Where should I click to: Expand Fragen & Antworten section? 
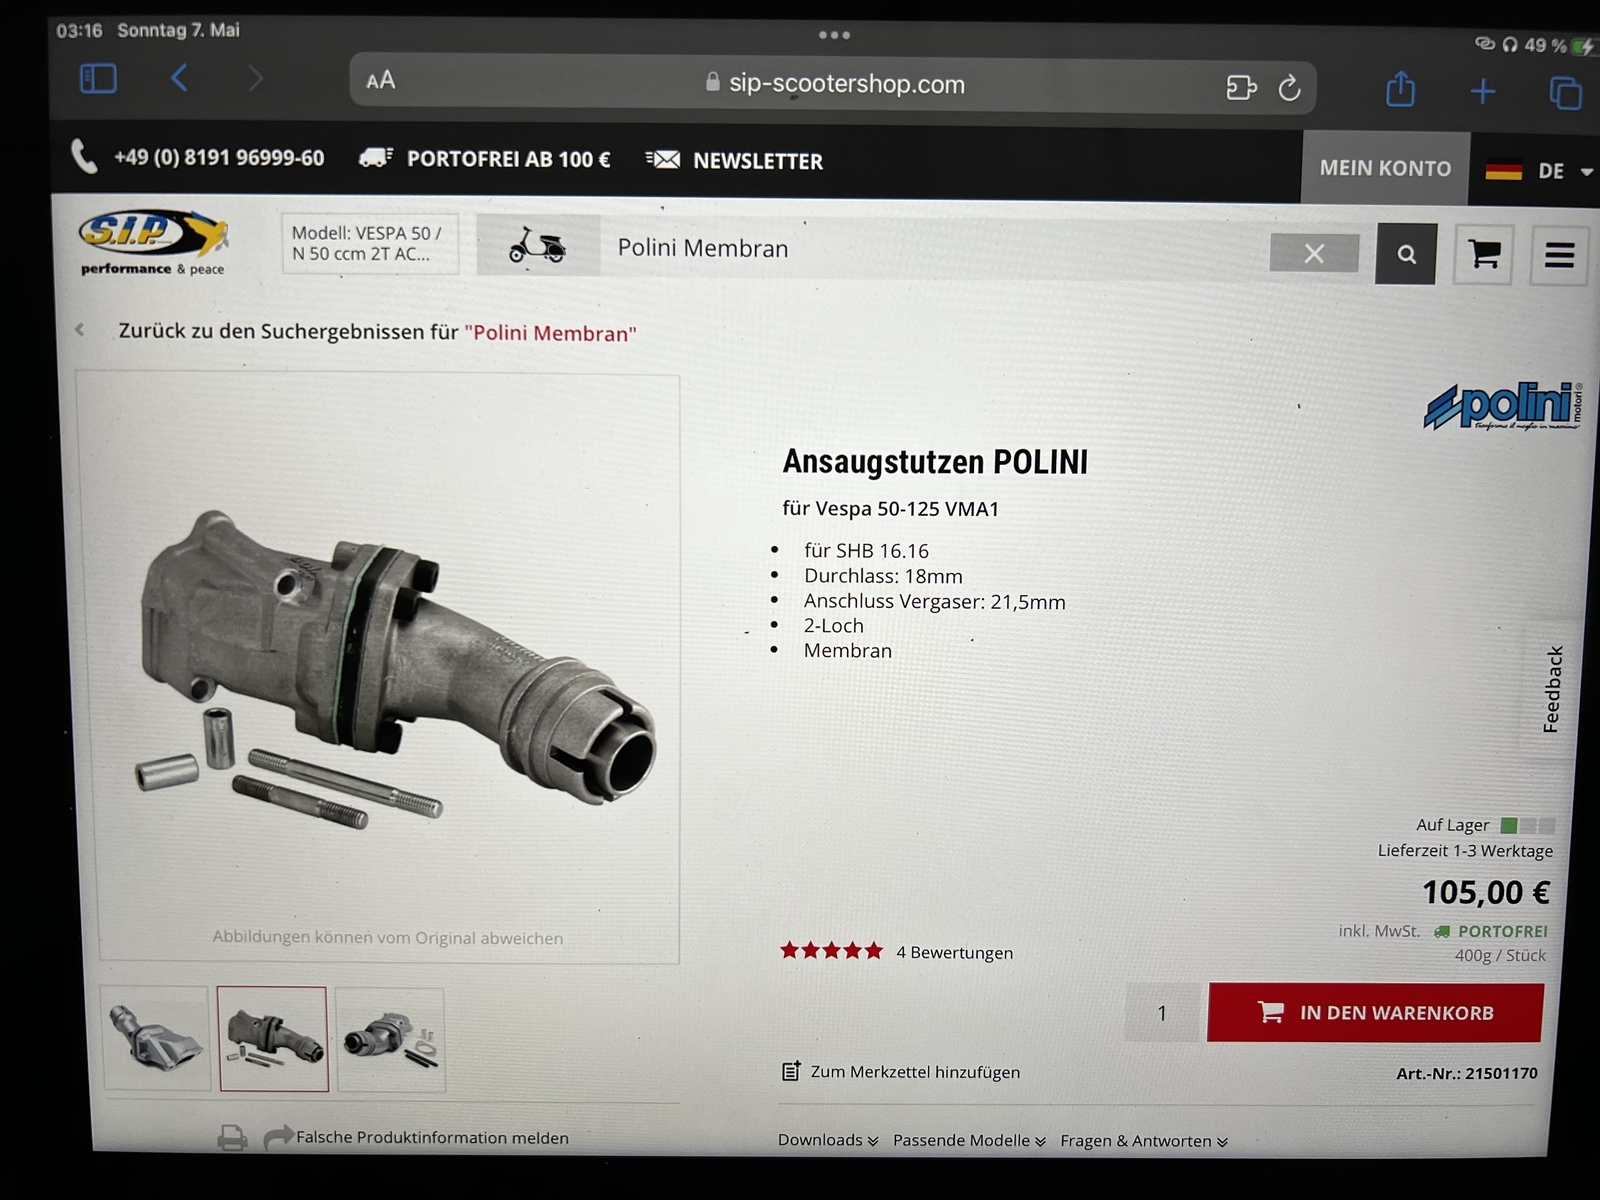1144,1141
